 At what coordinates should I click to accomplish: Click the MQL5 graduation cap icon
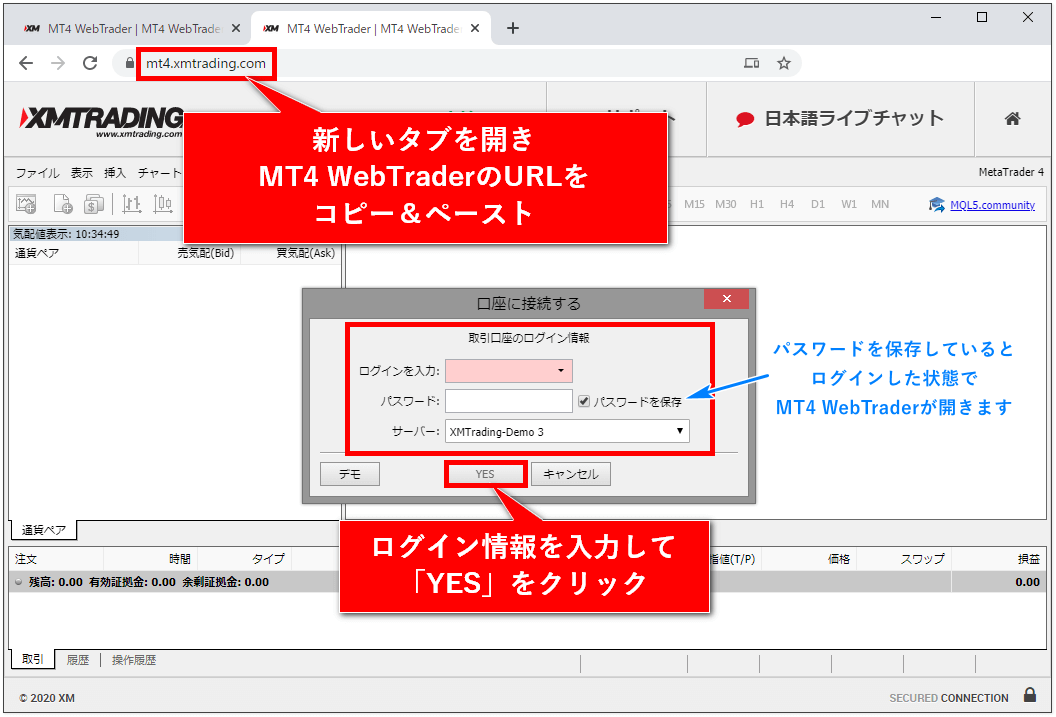(x=937, y=205)
